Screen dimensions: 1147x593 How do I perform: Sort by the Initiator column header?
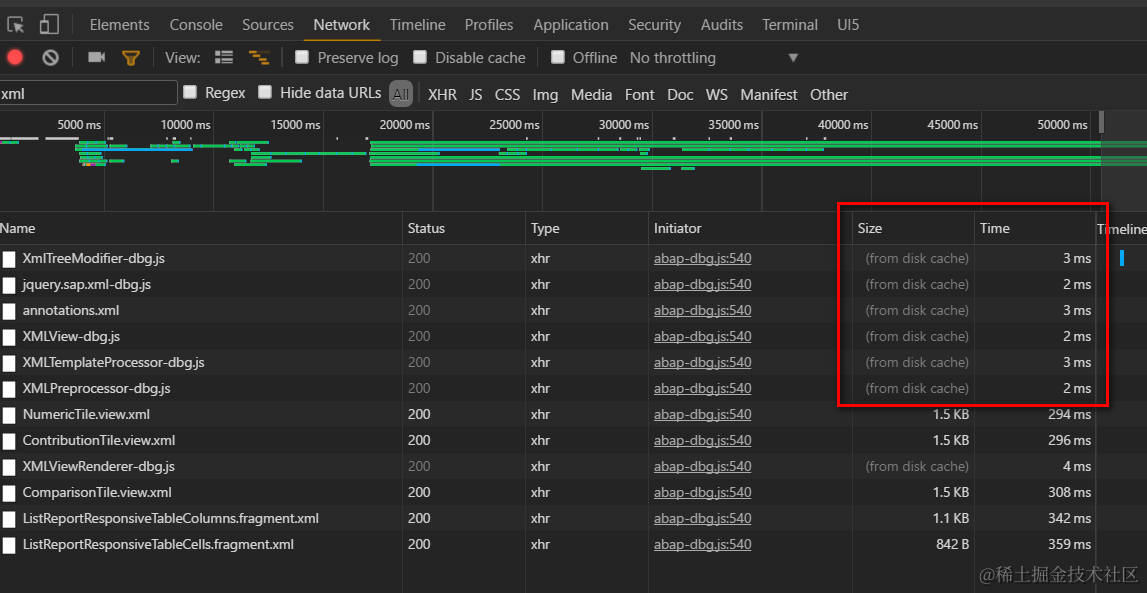(x=750, y=228)
